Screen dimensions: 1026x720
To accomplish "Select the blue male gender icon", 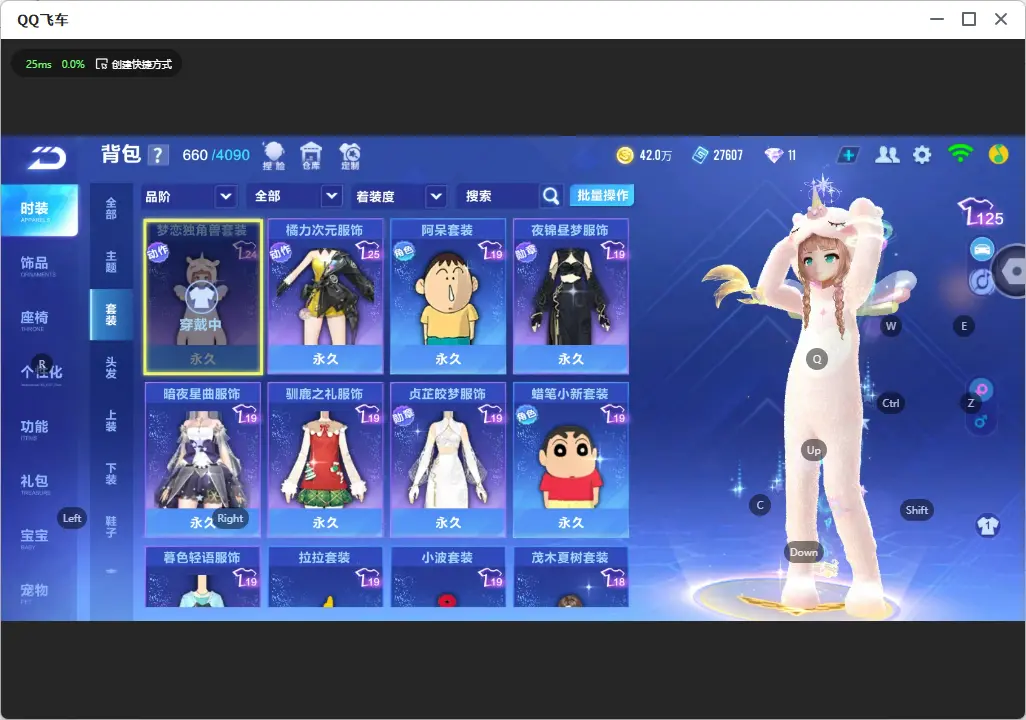I will pos(981,422).
